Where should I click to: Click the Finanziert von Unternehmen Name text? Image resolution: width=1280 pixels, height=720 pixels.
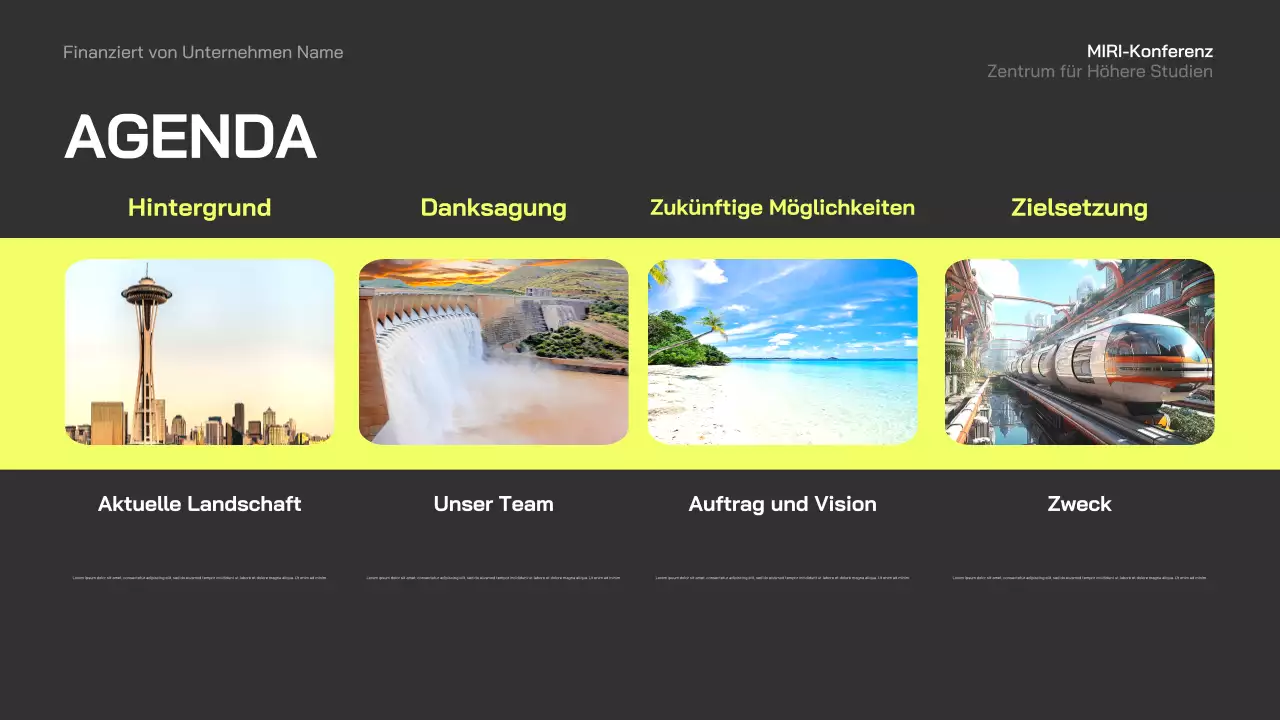[x=203, y=52]
